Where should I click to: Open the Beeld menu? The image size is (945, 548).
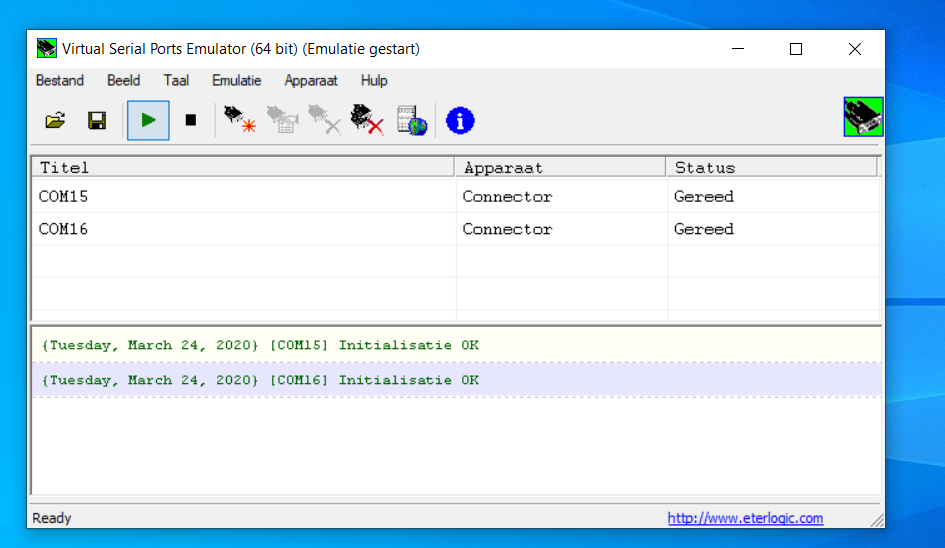[123, 80]
